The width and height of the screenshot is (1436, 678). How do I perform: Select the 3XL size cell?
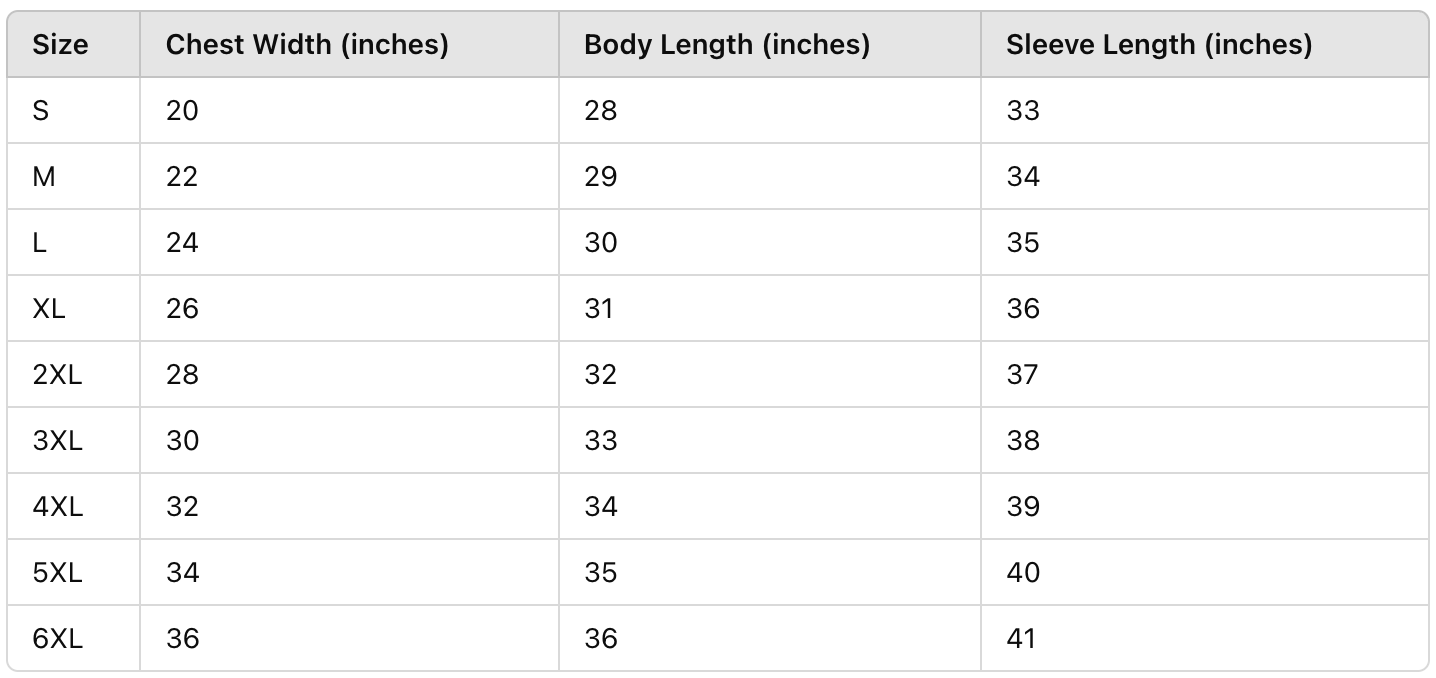pyautogui.click(x=58, y=441)
